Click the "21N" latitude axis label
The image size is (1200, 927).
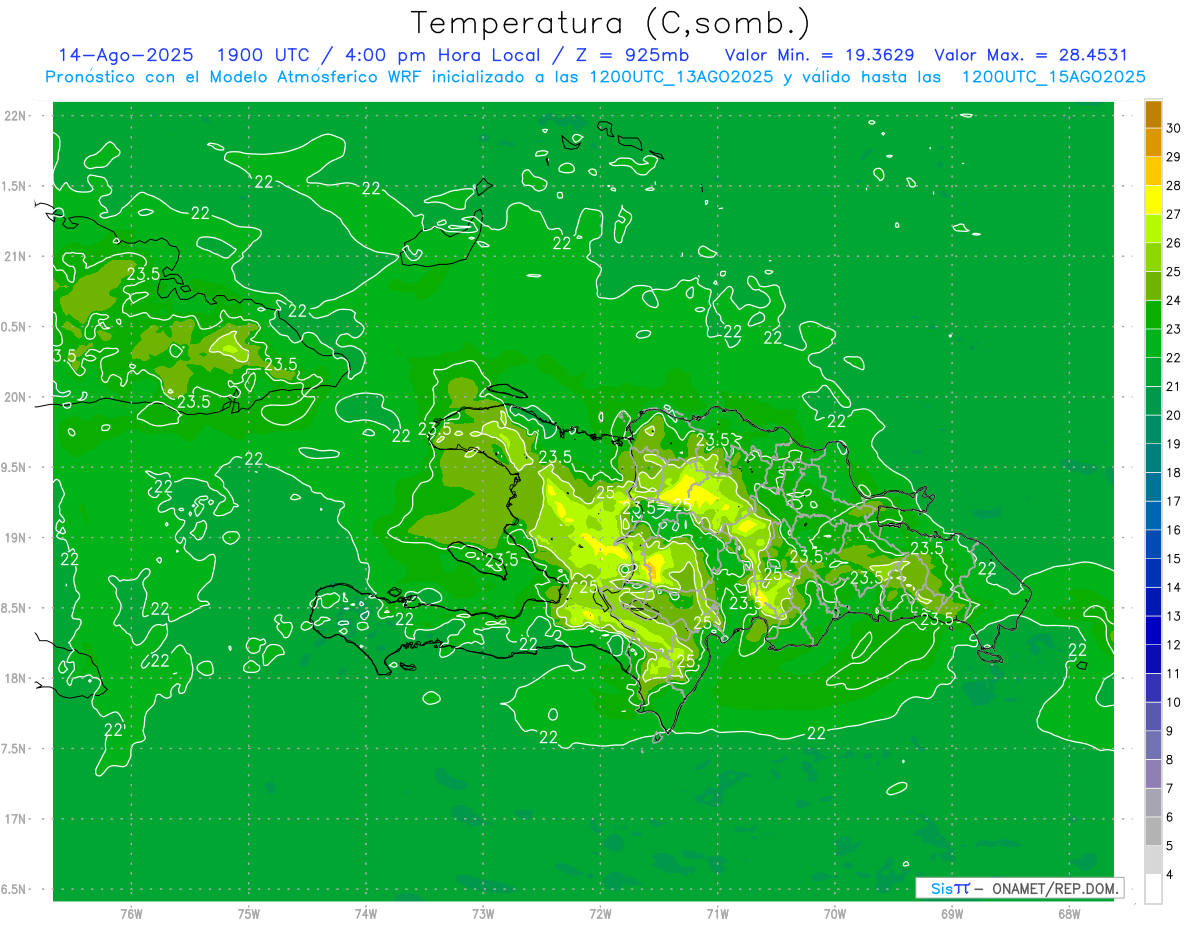pos(14,257)
